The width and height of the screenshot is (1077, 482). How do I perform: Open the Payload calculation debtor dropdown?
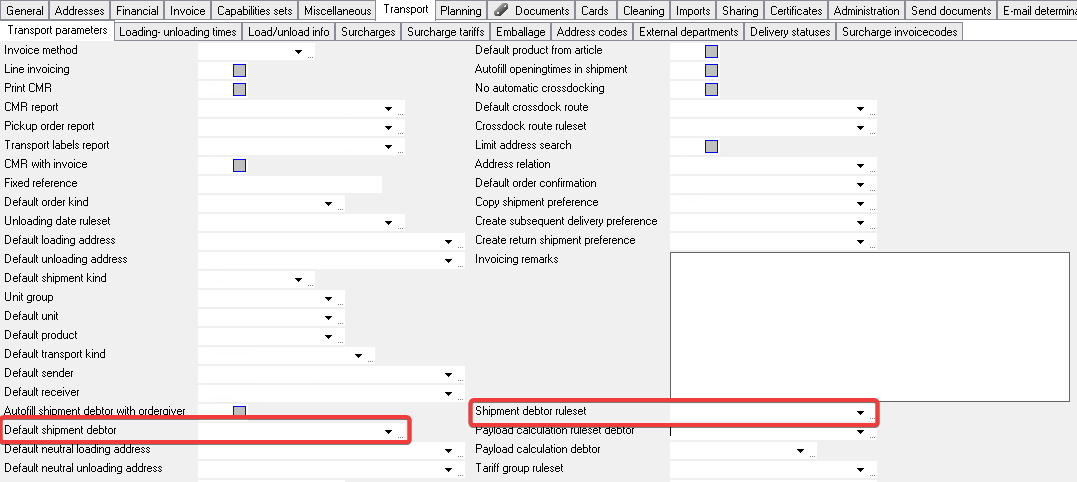(x=800, y=450)
